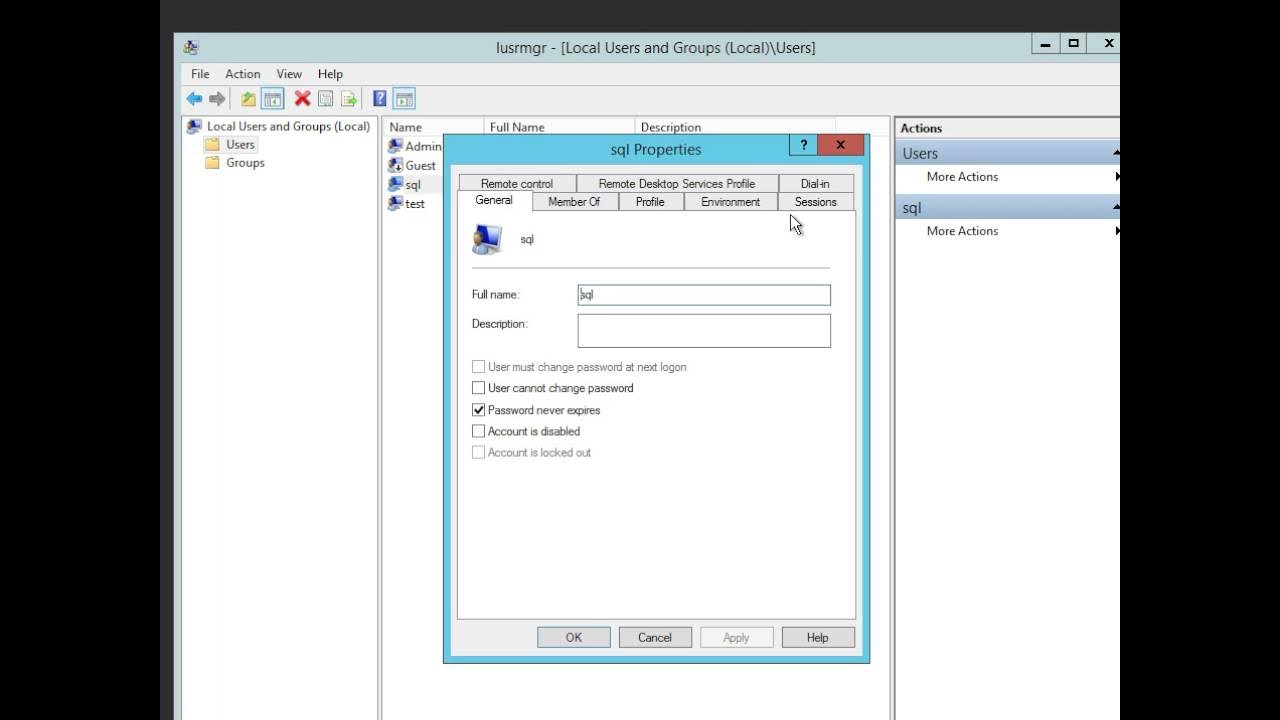Screen dimensions: 1280x720
Task: Click the Forward arrow in the toolbar
Action: [x=217, y=99]
